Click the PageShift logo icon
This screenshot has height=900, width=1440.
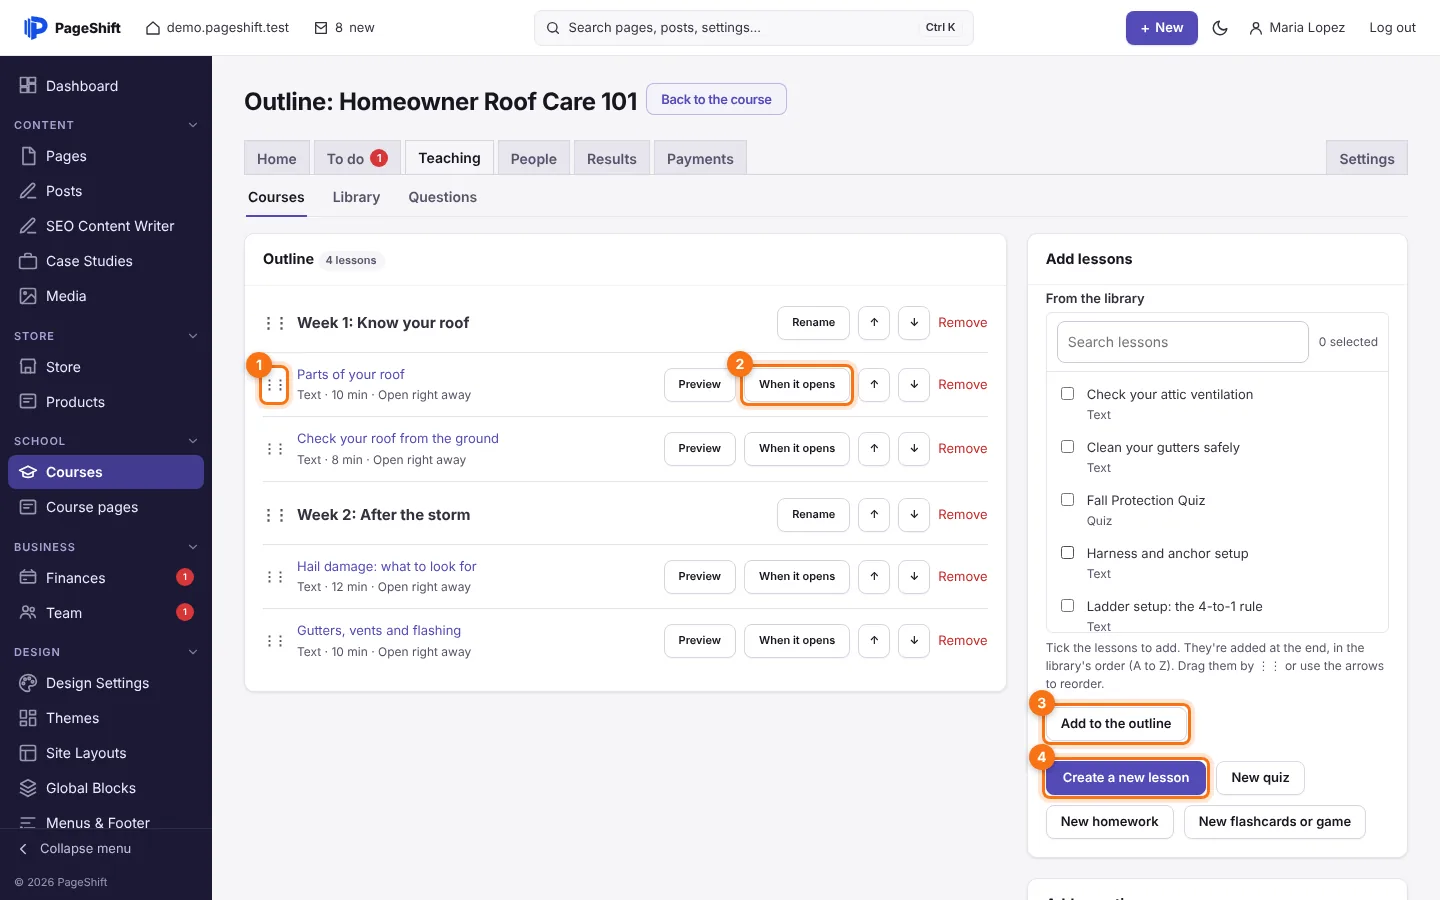35,28
